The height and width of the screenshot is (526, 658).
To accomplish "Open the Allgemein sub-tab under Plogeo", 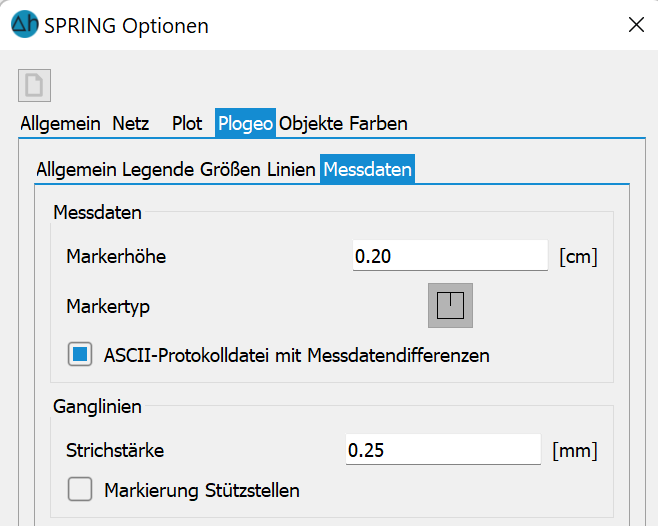I will click(76, 170).
